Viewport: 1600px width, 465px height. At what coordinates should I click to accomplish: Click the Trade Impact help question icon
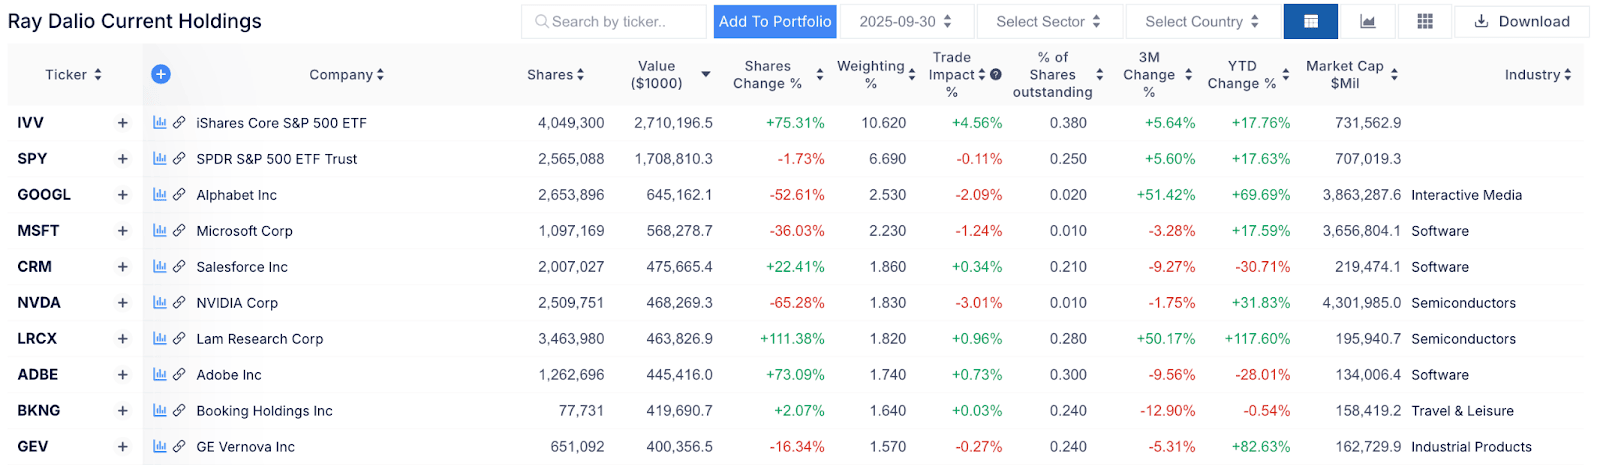[x=996, y=75]
